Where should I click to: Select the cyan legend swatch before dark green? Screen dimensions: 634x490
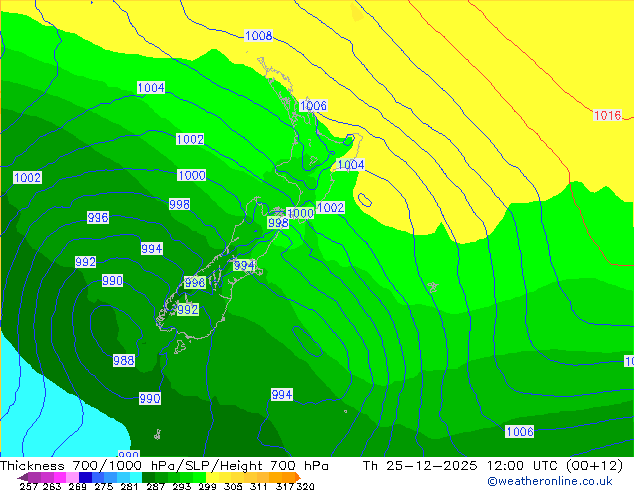point(136,477)
